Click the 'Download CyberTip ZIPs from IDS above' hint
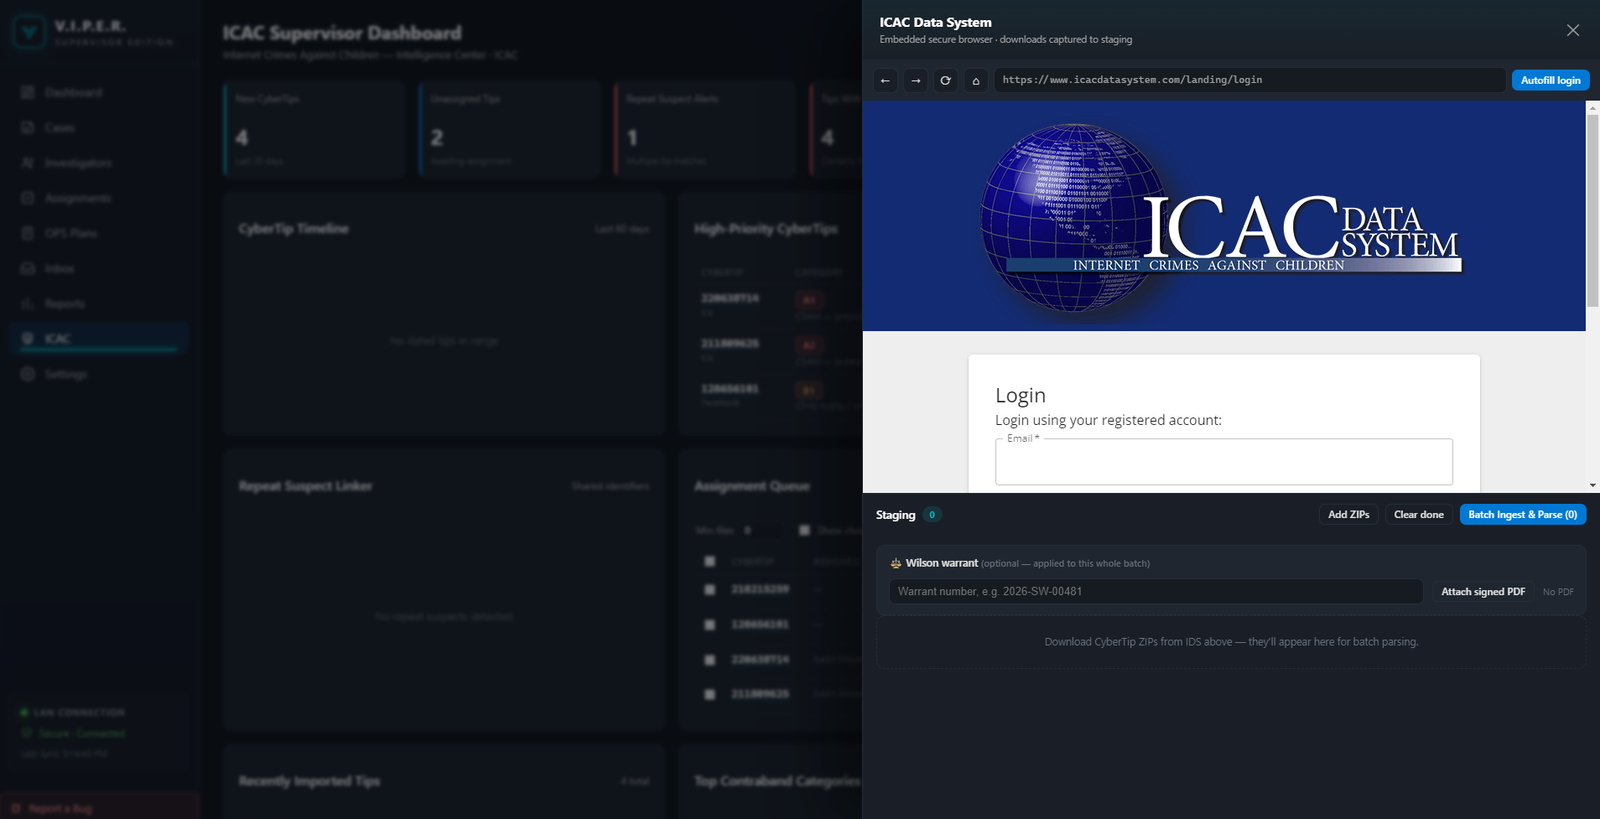 [x=1231, y=642]
